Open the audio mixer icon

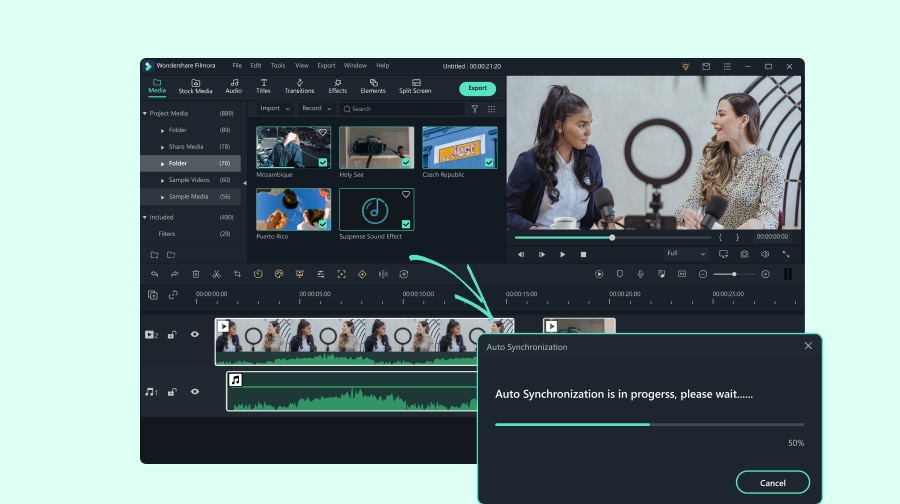661,274
